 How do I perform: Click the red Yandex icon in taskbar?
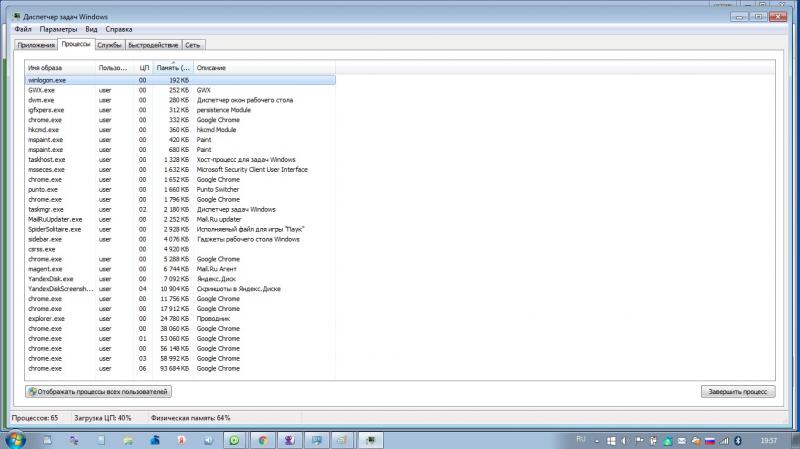[181, 440]
